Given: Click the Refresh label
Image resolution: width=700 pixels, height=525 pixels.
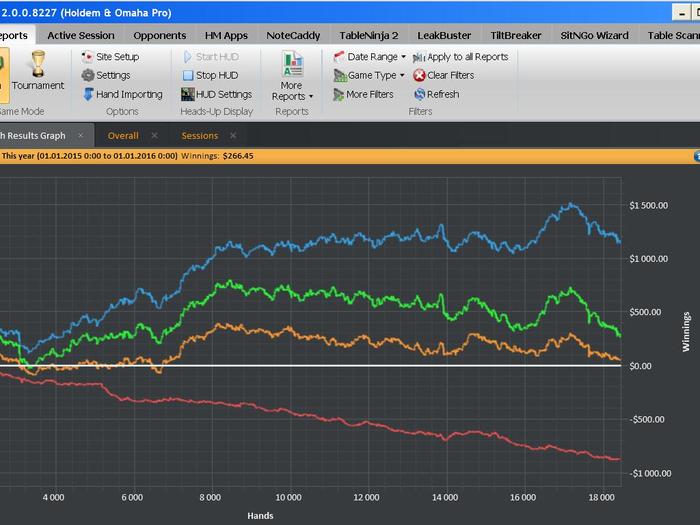Looking at the screenshot, I should (x=443, y=94).
